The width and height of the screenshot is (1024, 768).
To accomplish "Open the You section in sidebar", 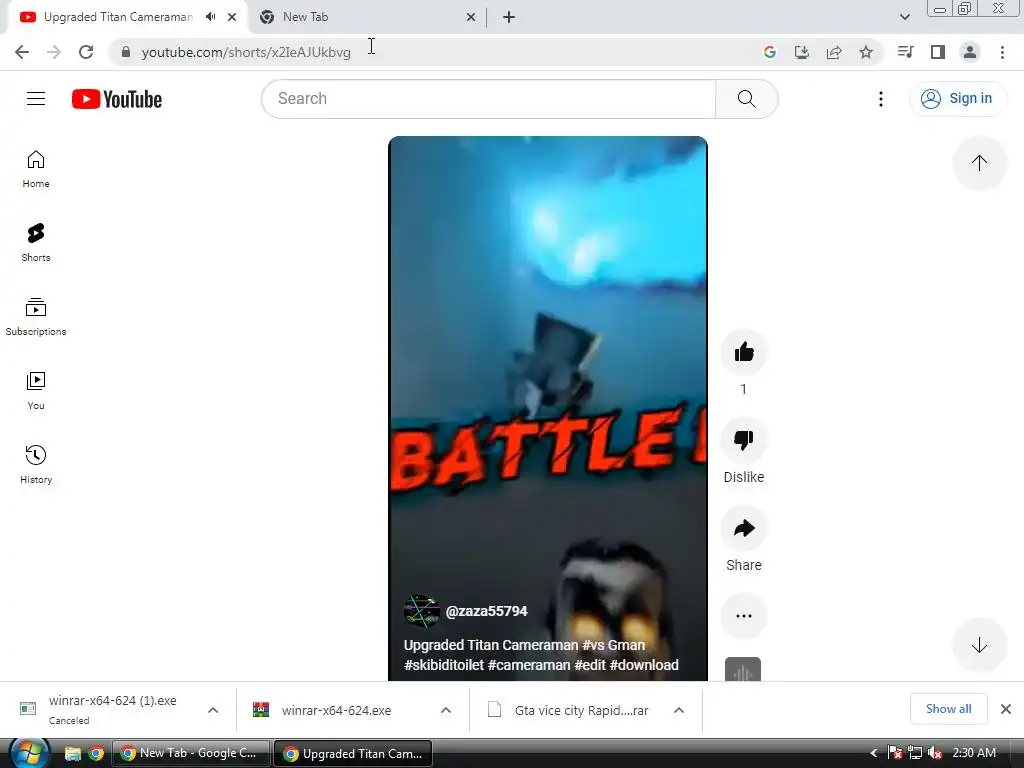I will coord(36,391).
